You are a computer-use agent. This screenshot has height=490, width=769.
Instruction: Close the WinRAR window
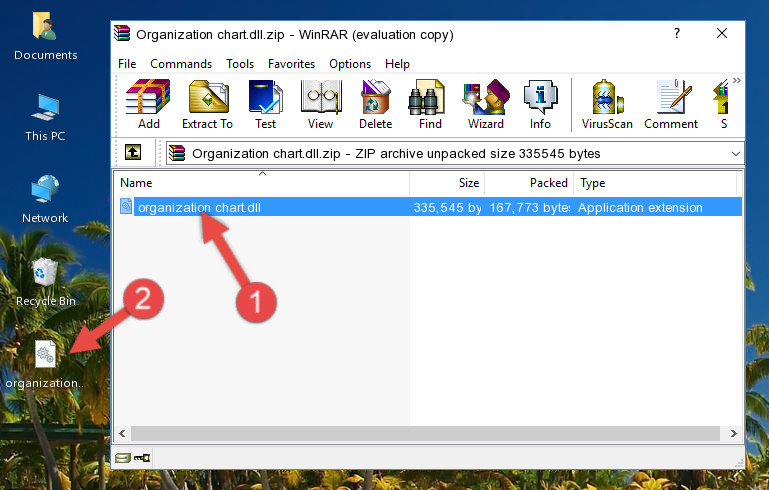pyautogui.click(x=721, y=33)
